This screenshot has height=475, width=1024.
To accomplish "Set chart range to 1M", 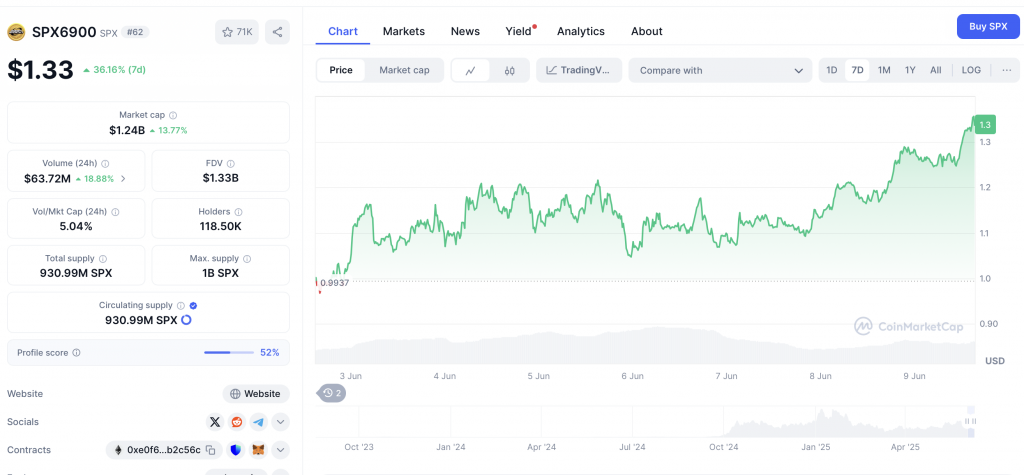I will click(x=884, y=70).
